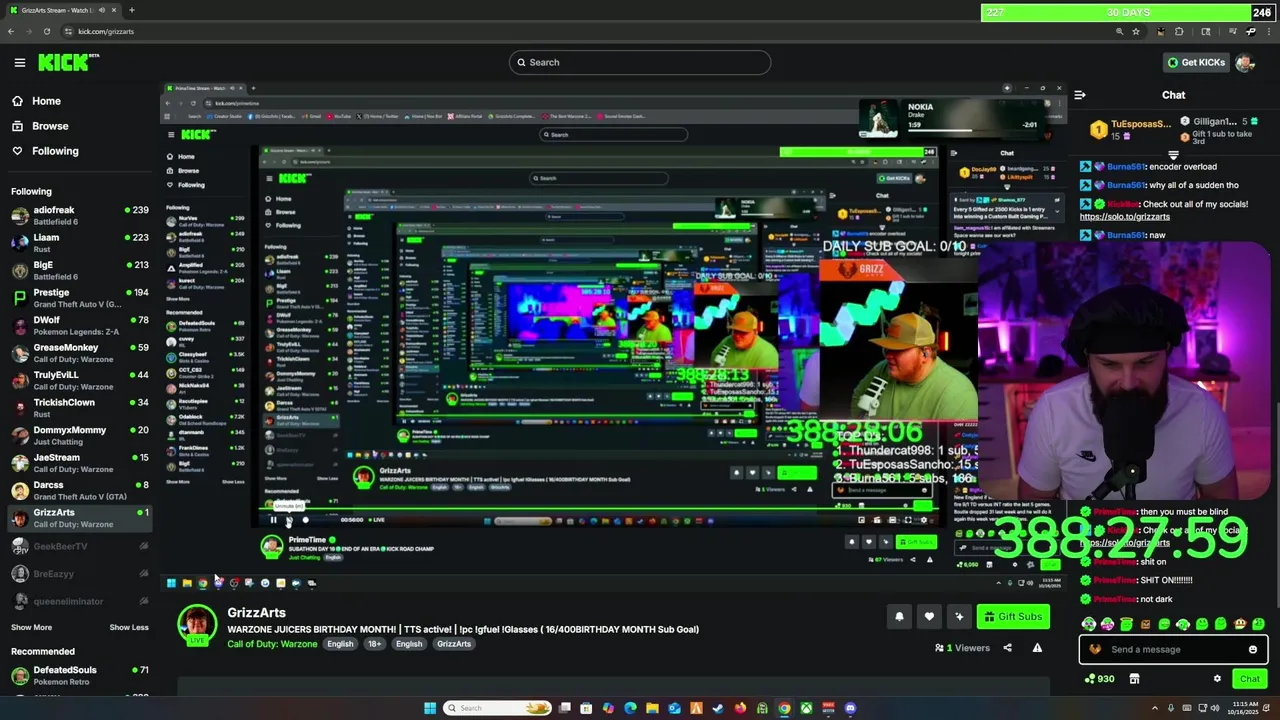Click the GrizzArts streamer avatar
Viewport: 1280px width, 720px height.
coord(197,626)
